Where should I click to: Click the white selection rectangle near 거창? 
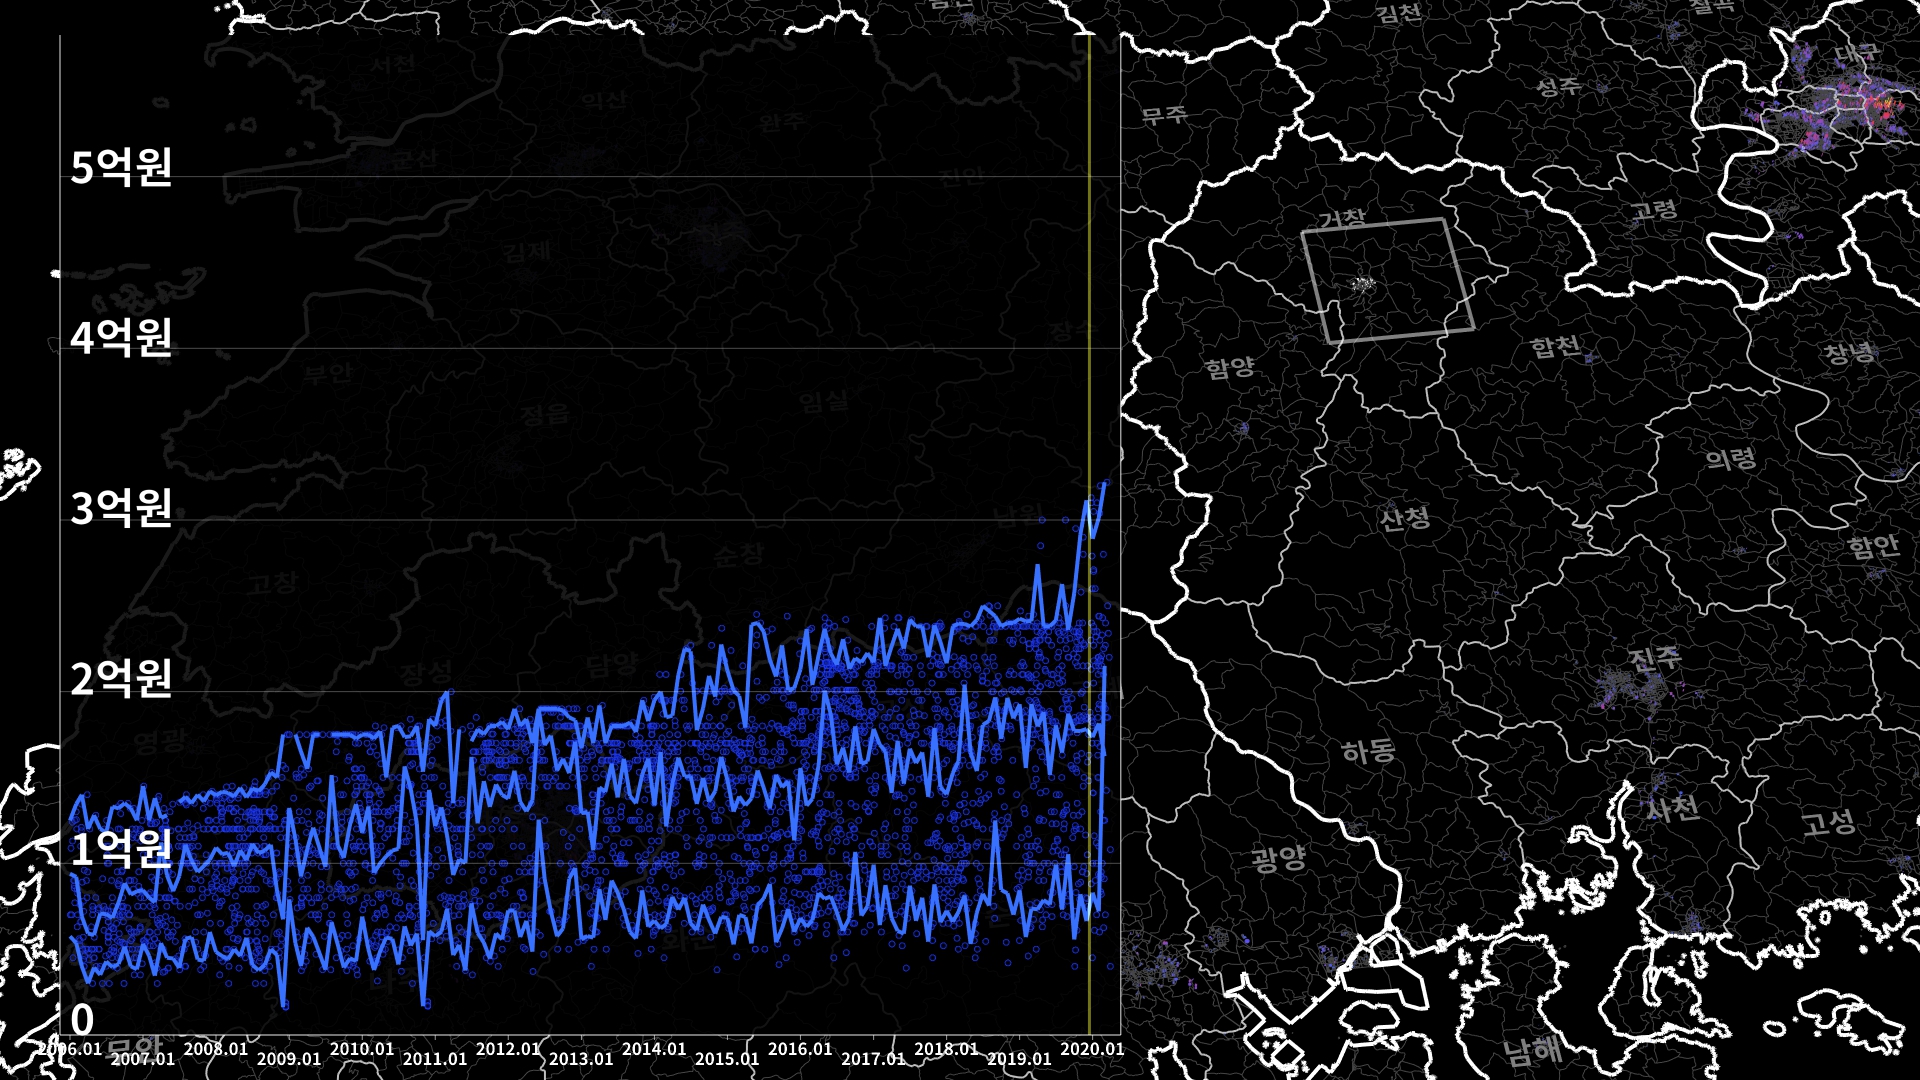point(1388,281)
